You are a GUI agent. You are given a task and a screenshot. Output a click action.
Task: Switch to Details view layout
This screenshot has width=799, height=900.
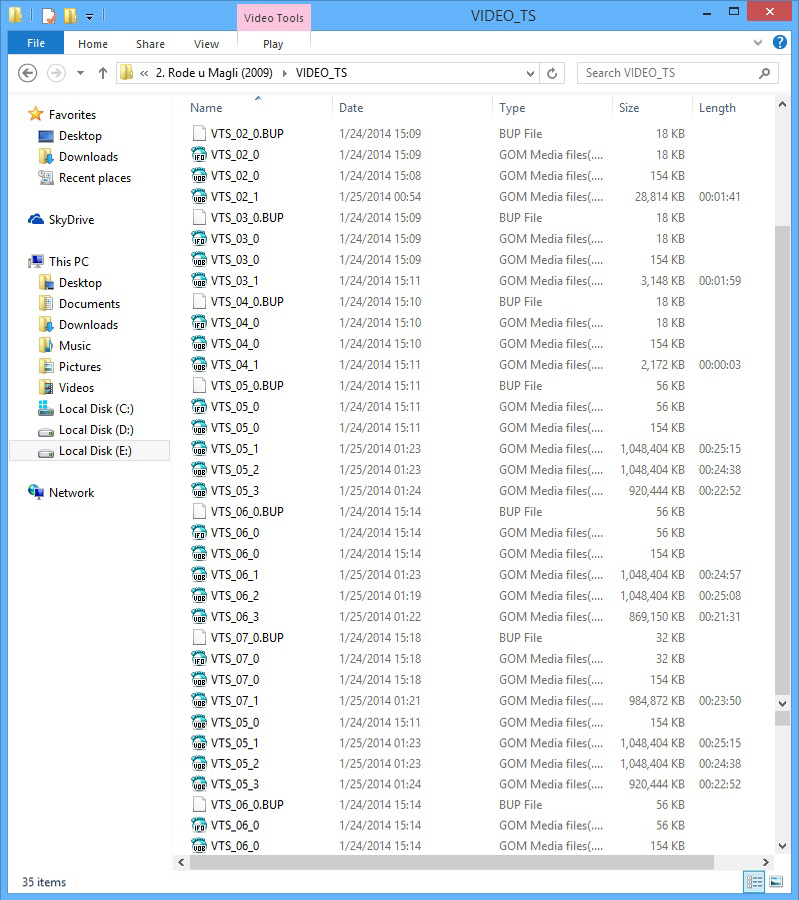coord(754,881)
